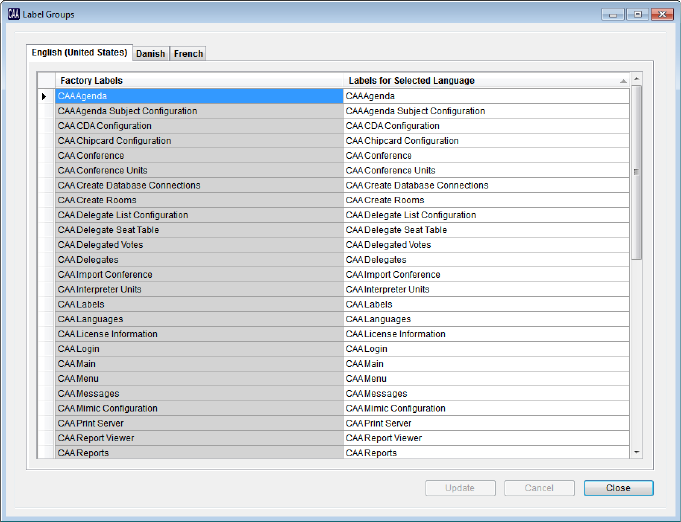Maximize the Label Groups window
The height and width of the screenshot is (522, 681).
636,14
